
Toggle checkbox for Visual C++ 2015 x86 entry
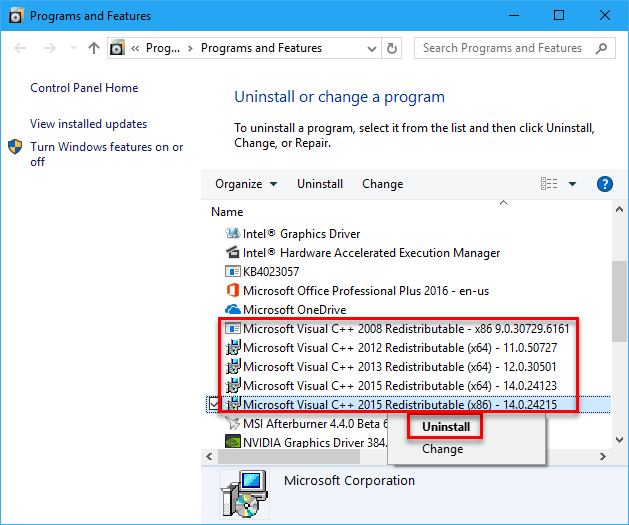214,405
